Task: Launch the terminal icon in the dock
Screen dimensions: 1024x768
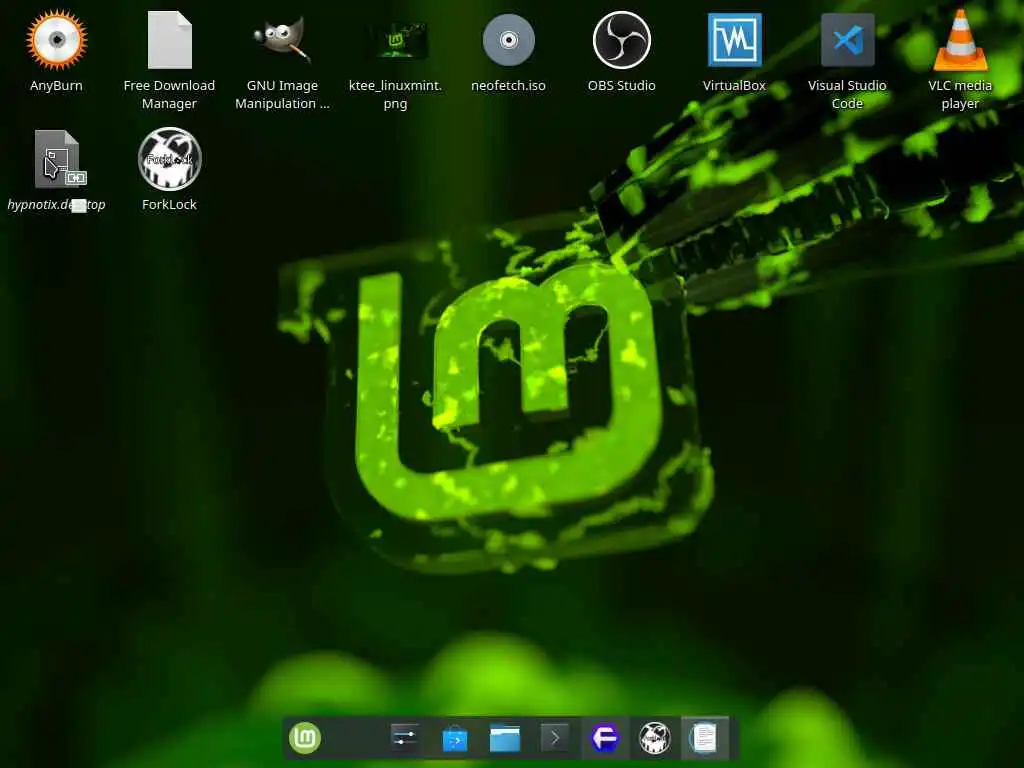Action: (554, 738)
